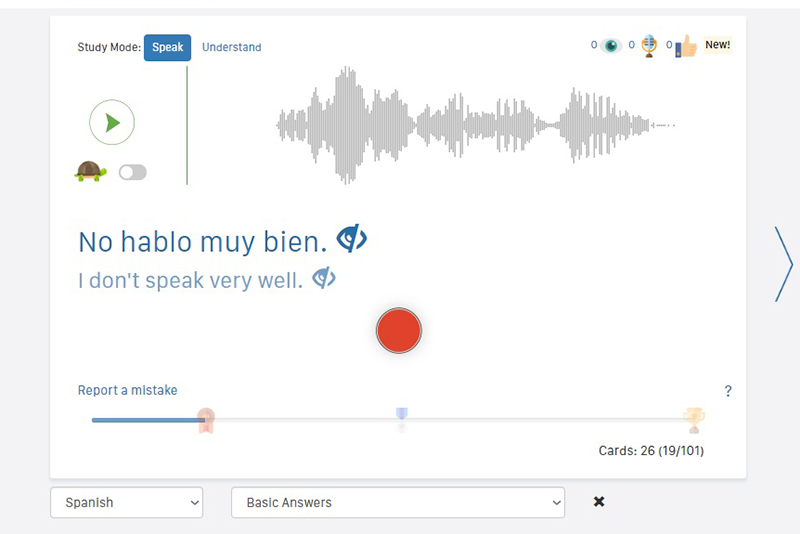Switch to Understand study mode
This screenshot has height=534, width=800.
(231, 47)
